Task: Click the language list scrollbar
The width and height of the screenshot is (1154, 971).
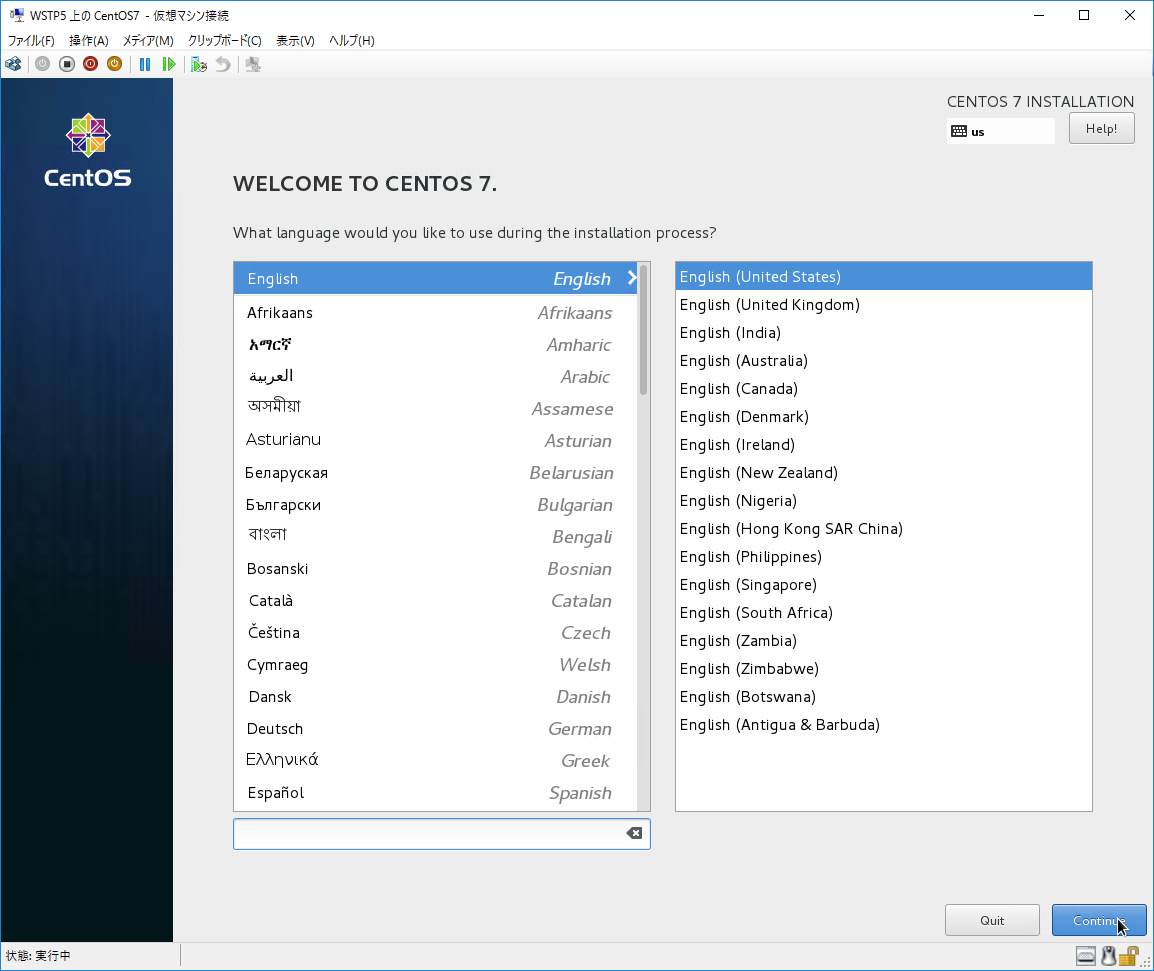Action: [x=644, y=330]
